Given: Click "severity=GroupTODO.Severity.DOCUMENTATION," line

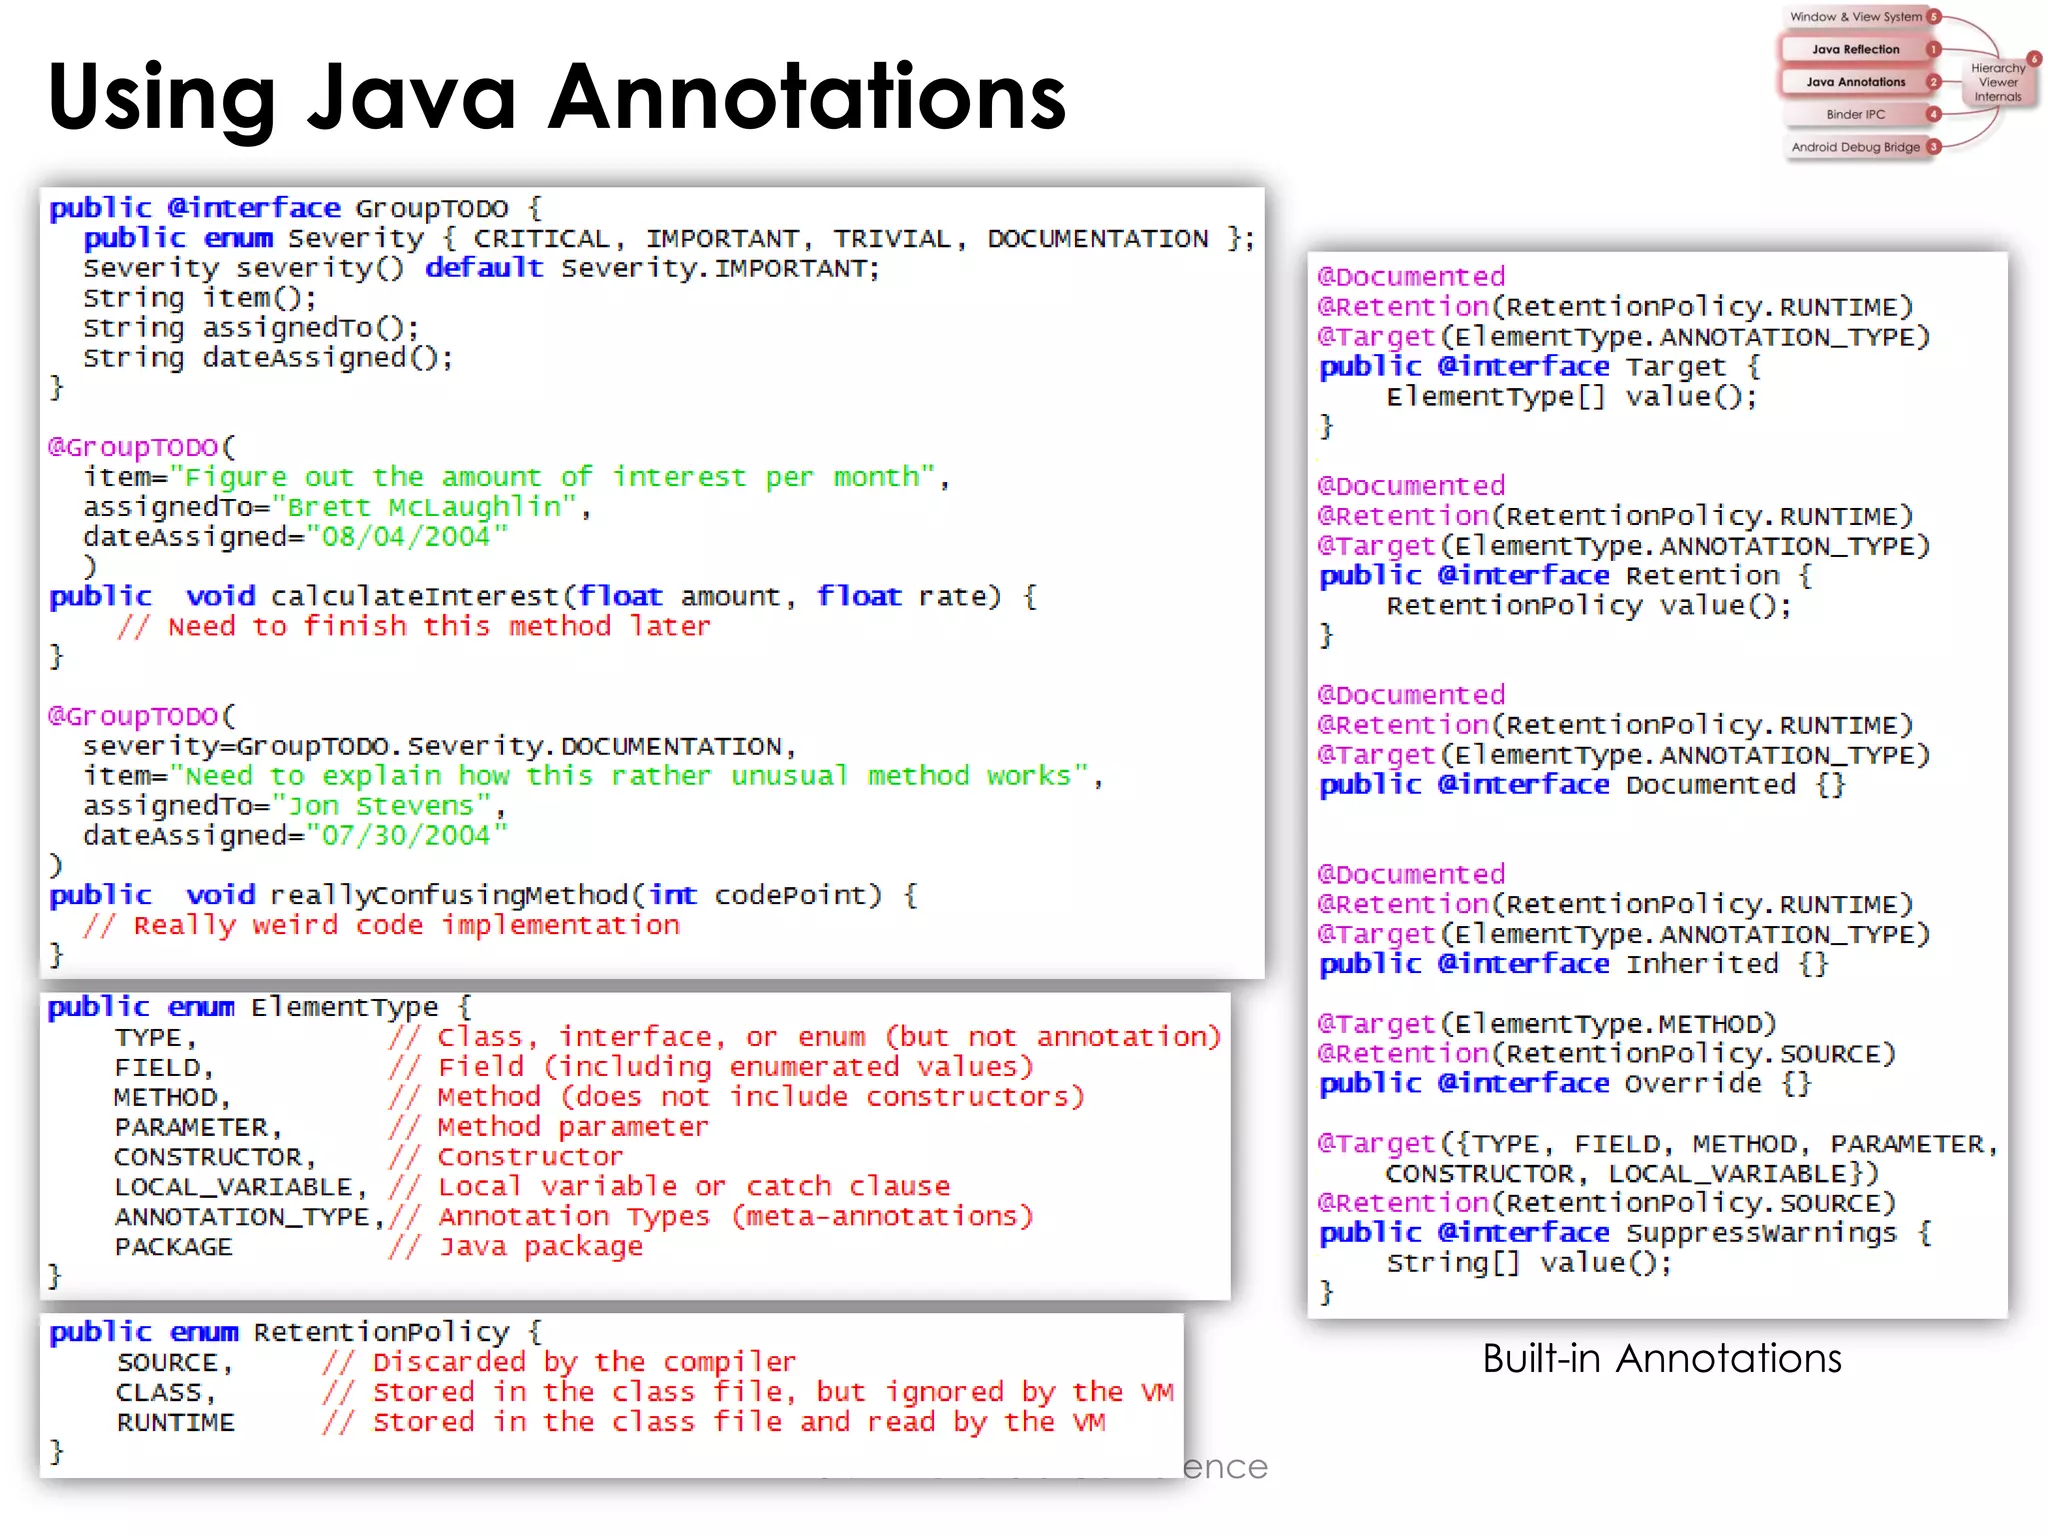Looking at the screenshot, I should (x=440, y=747).
